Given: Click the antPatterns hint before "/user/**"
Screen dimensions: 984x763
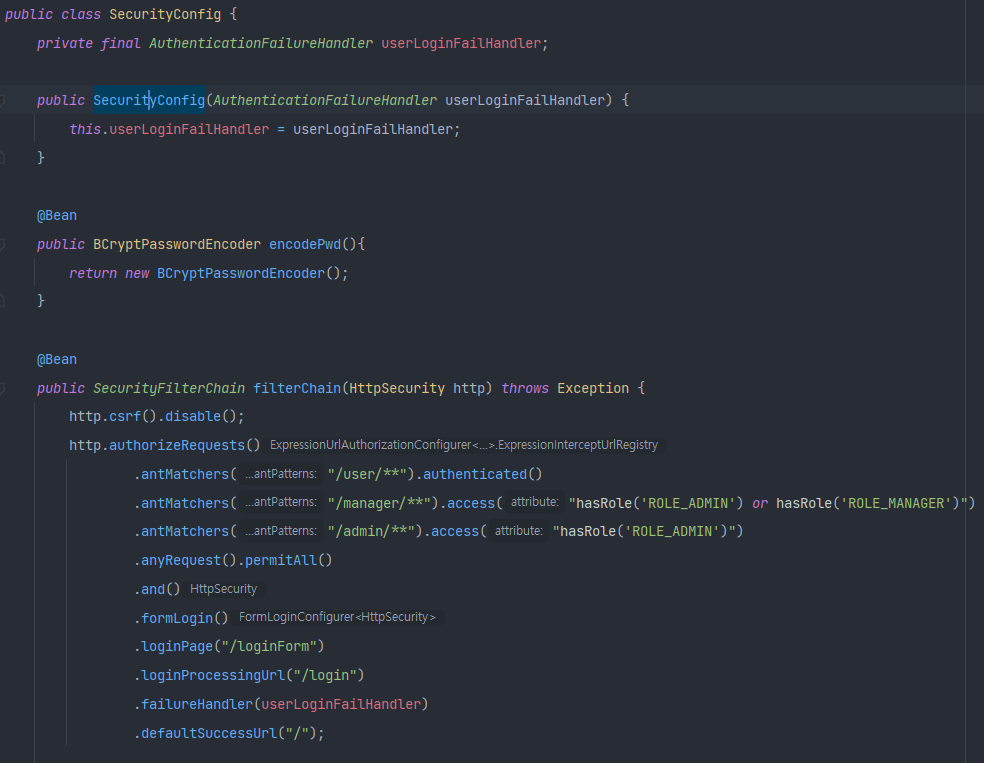Looking at the screenshot, I should point(281,474).
